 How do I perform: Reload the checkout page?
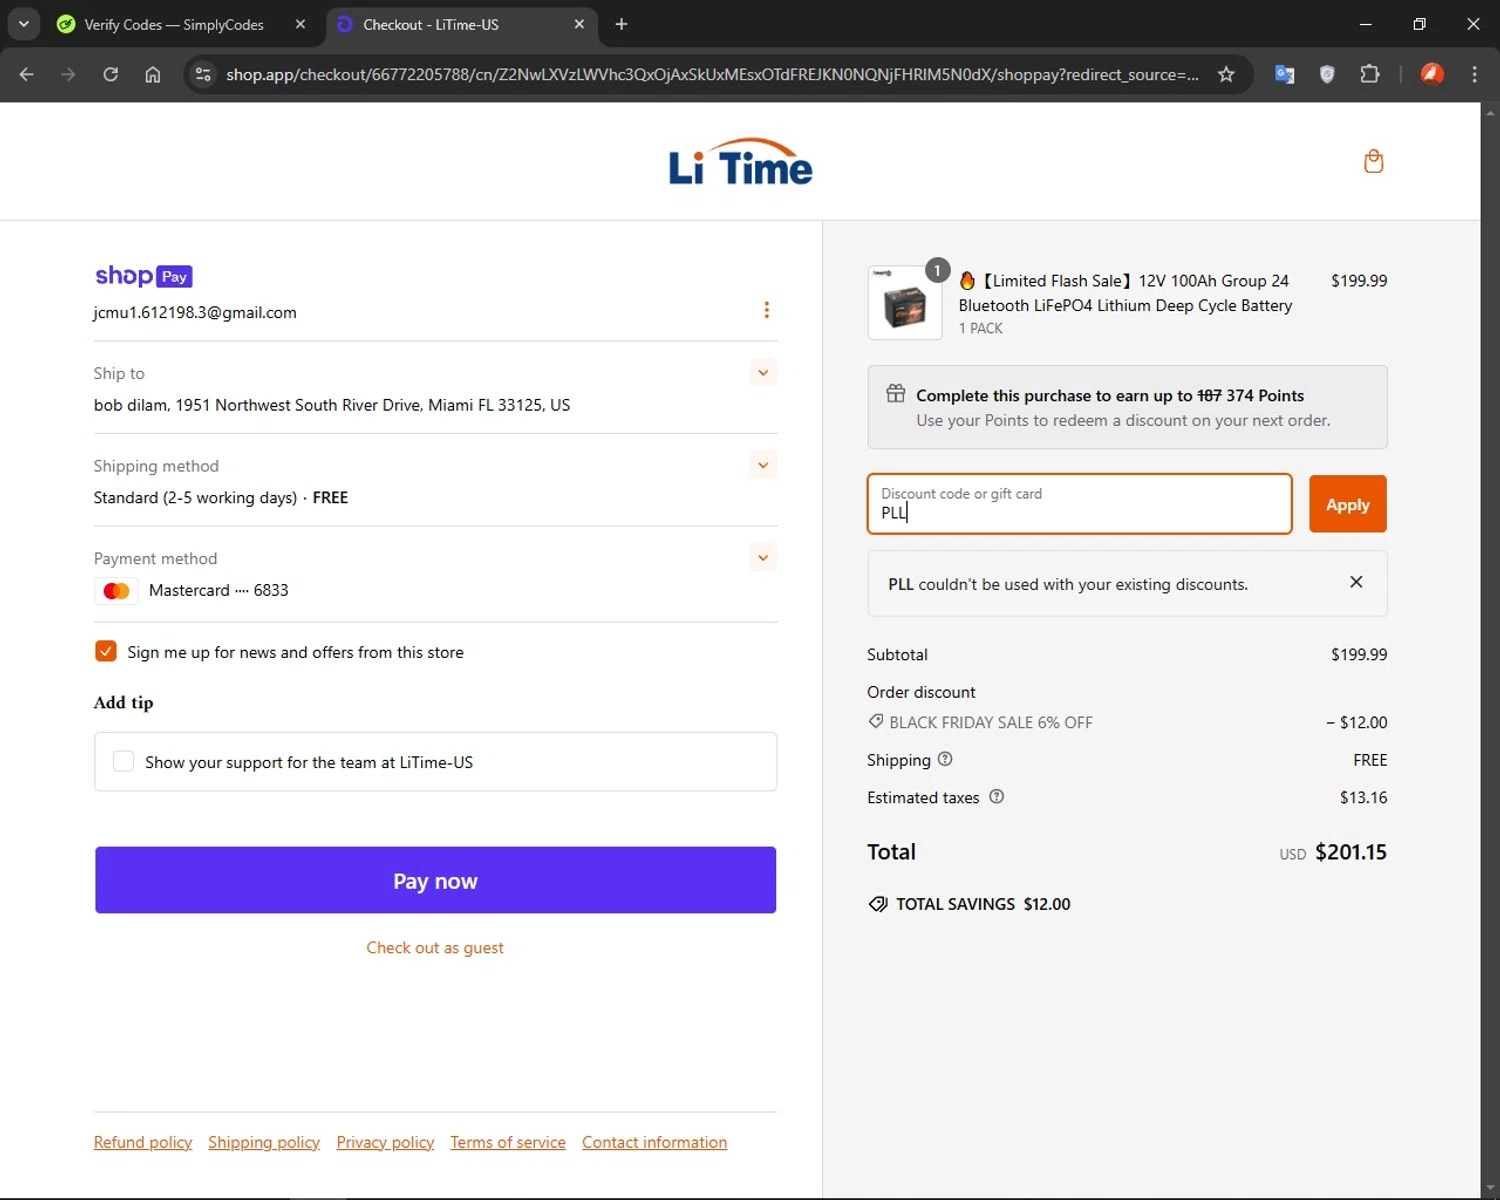[110, 74]
